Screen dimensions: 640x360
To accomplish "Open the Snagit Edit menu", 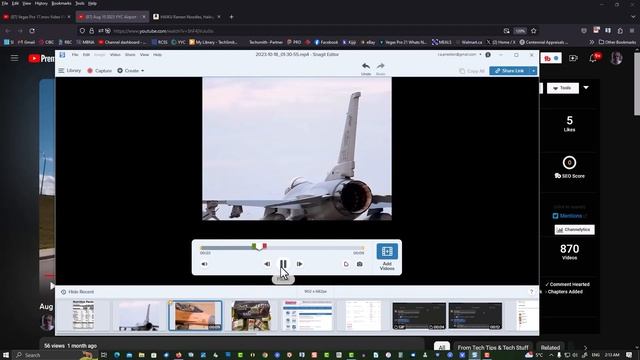I will click(x=86, y=55).
